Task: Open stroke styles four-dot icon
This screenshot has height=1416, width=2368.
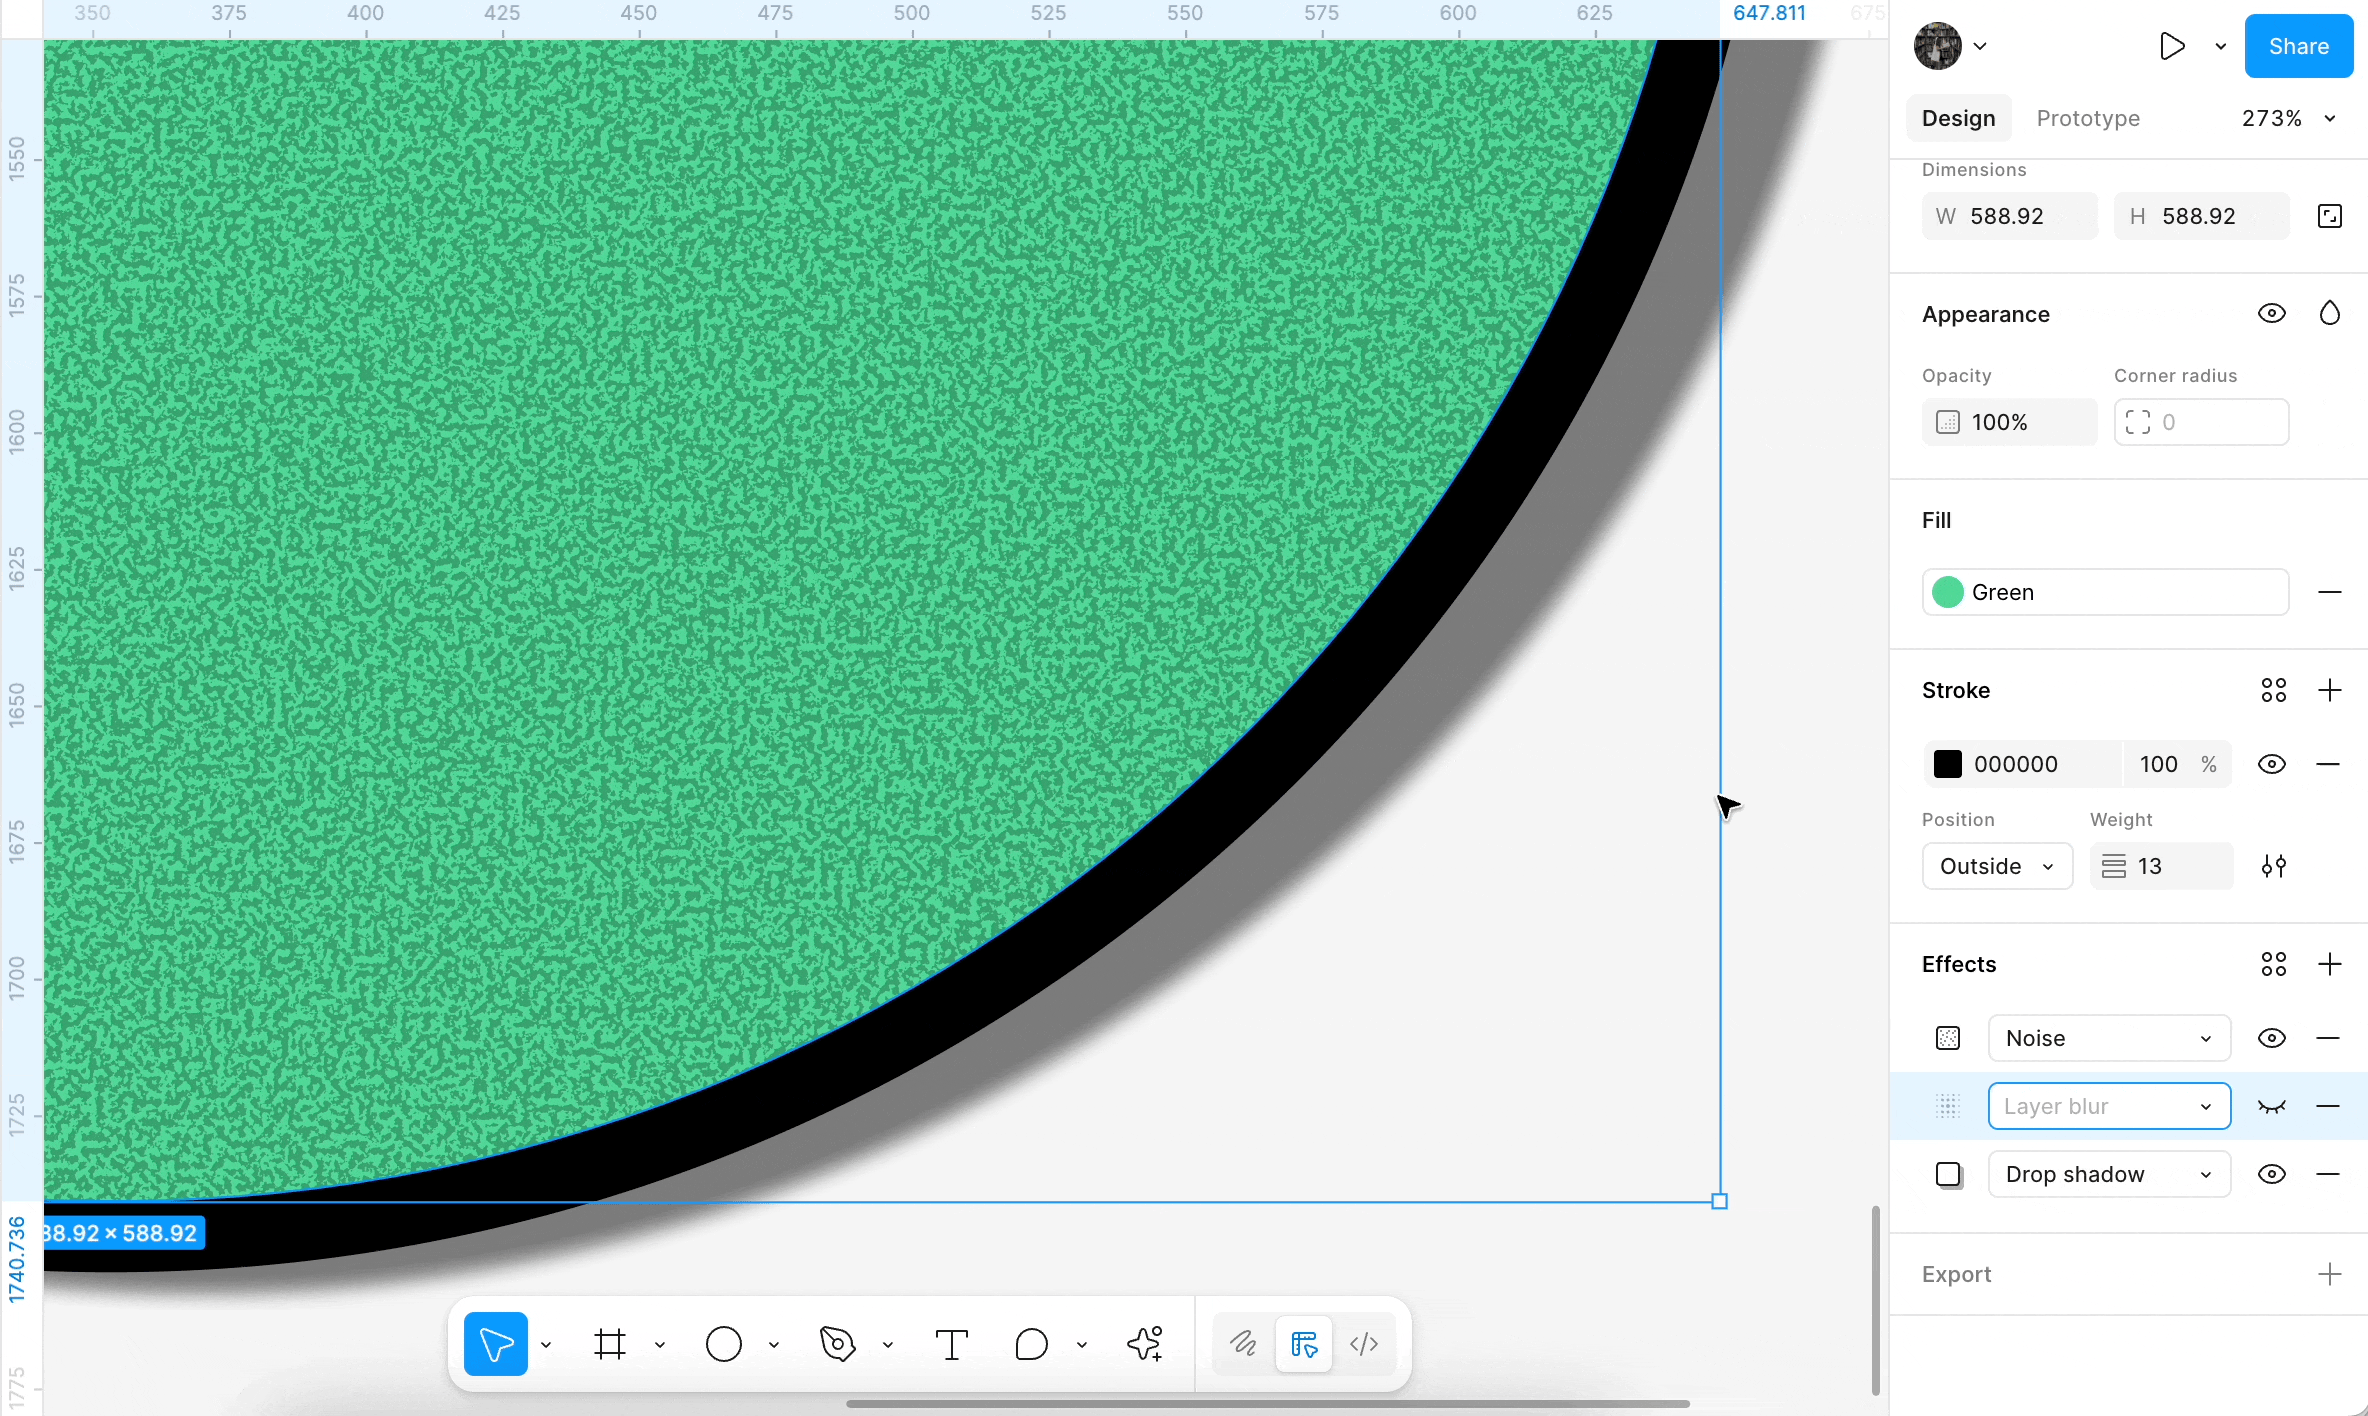Action: pos(2273,690)
